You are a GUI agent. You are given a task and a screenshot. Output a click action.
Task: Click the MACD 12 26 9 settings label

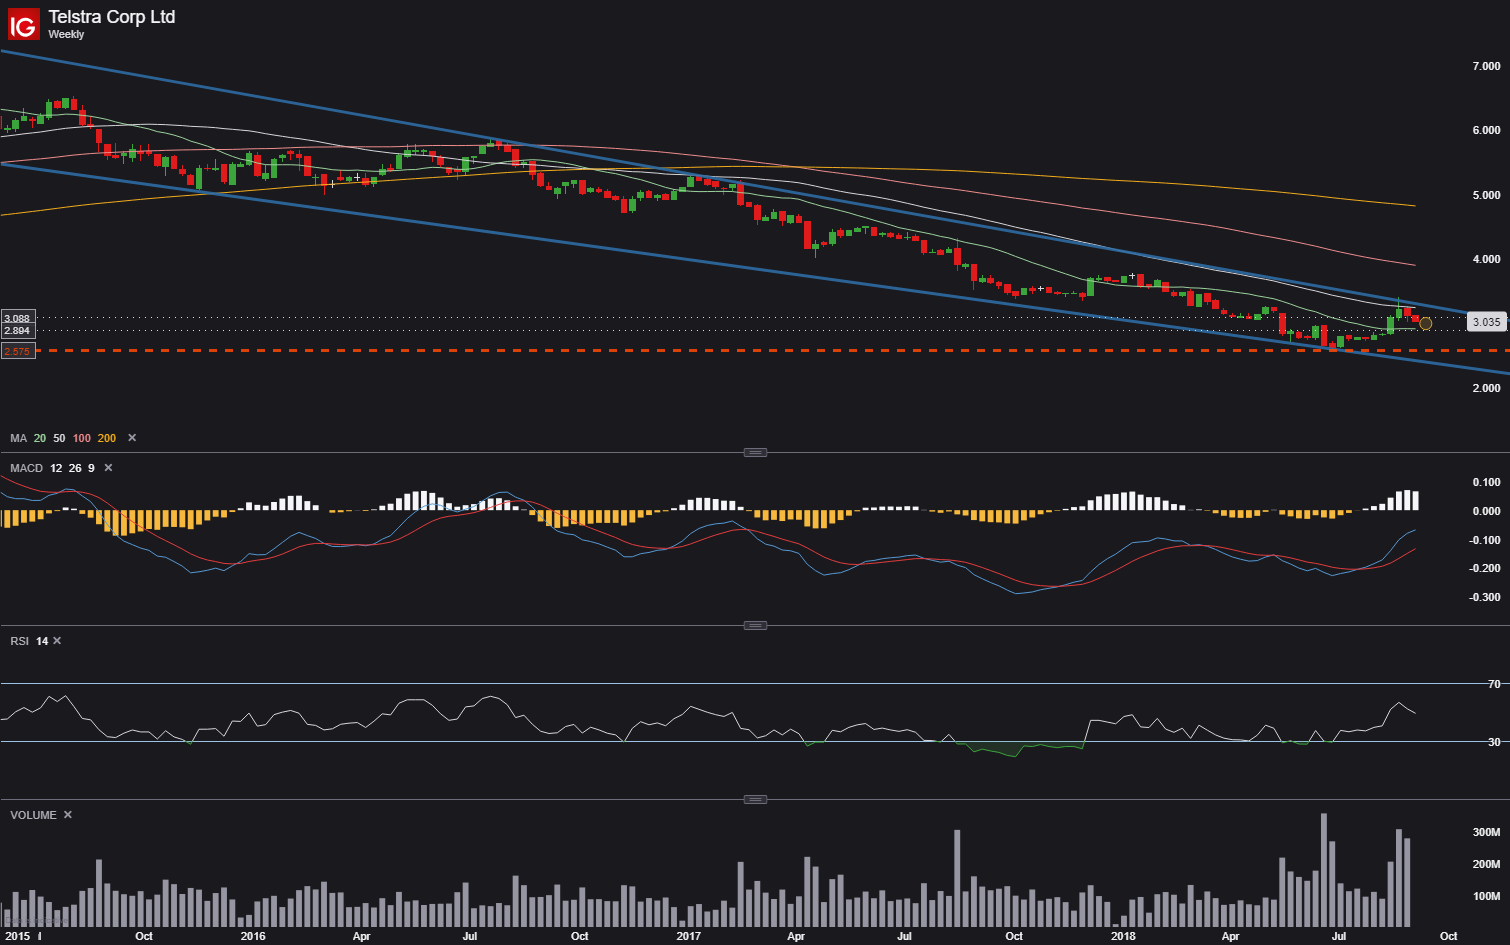pyautogui.click(x=53, y=468)
